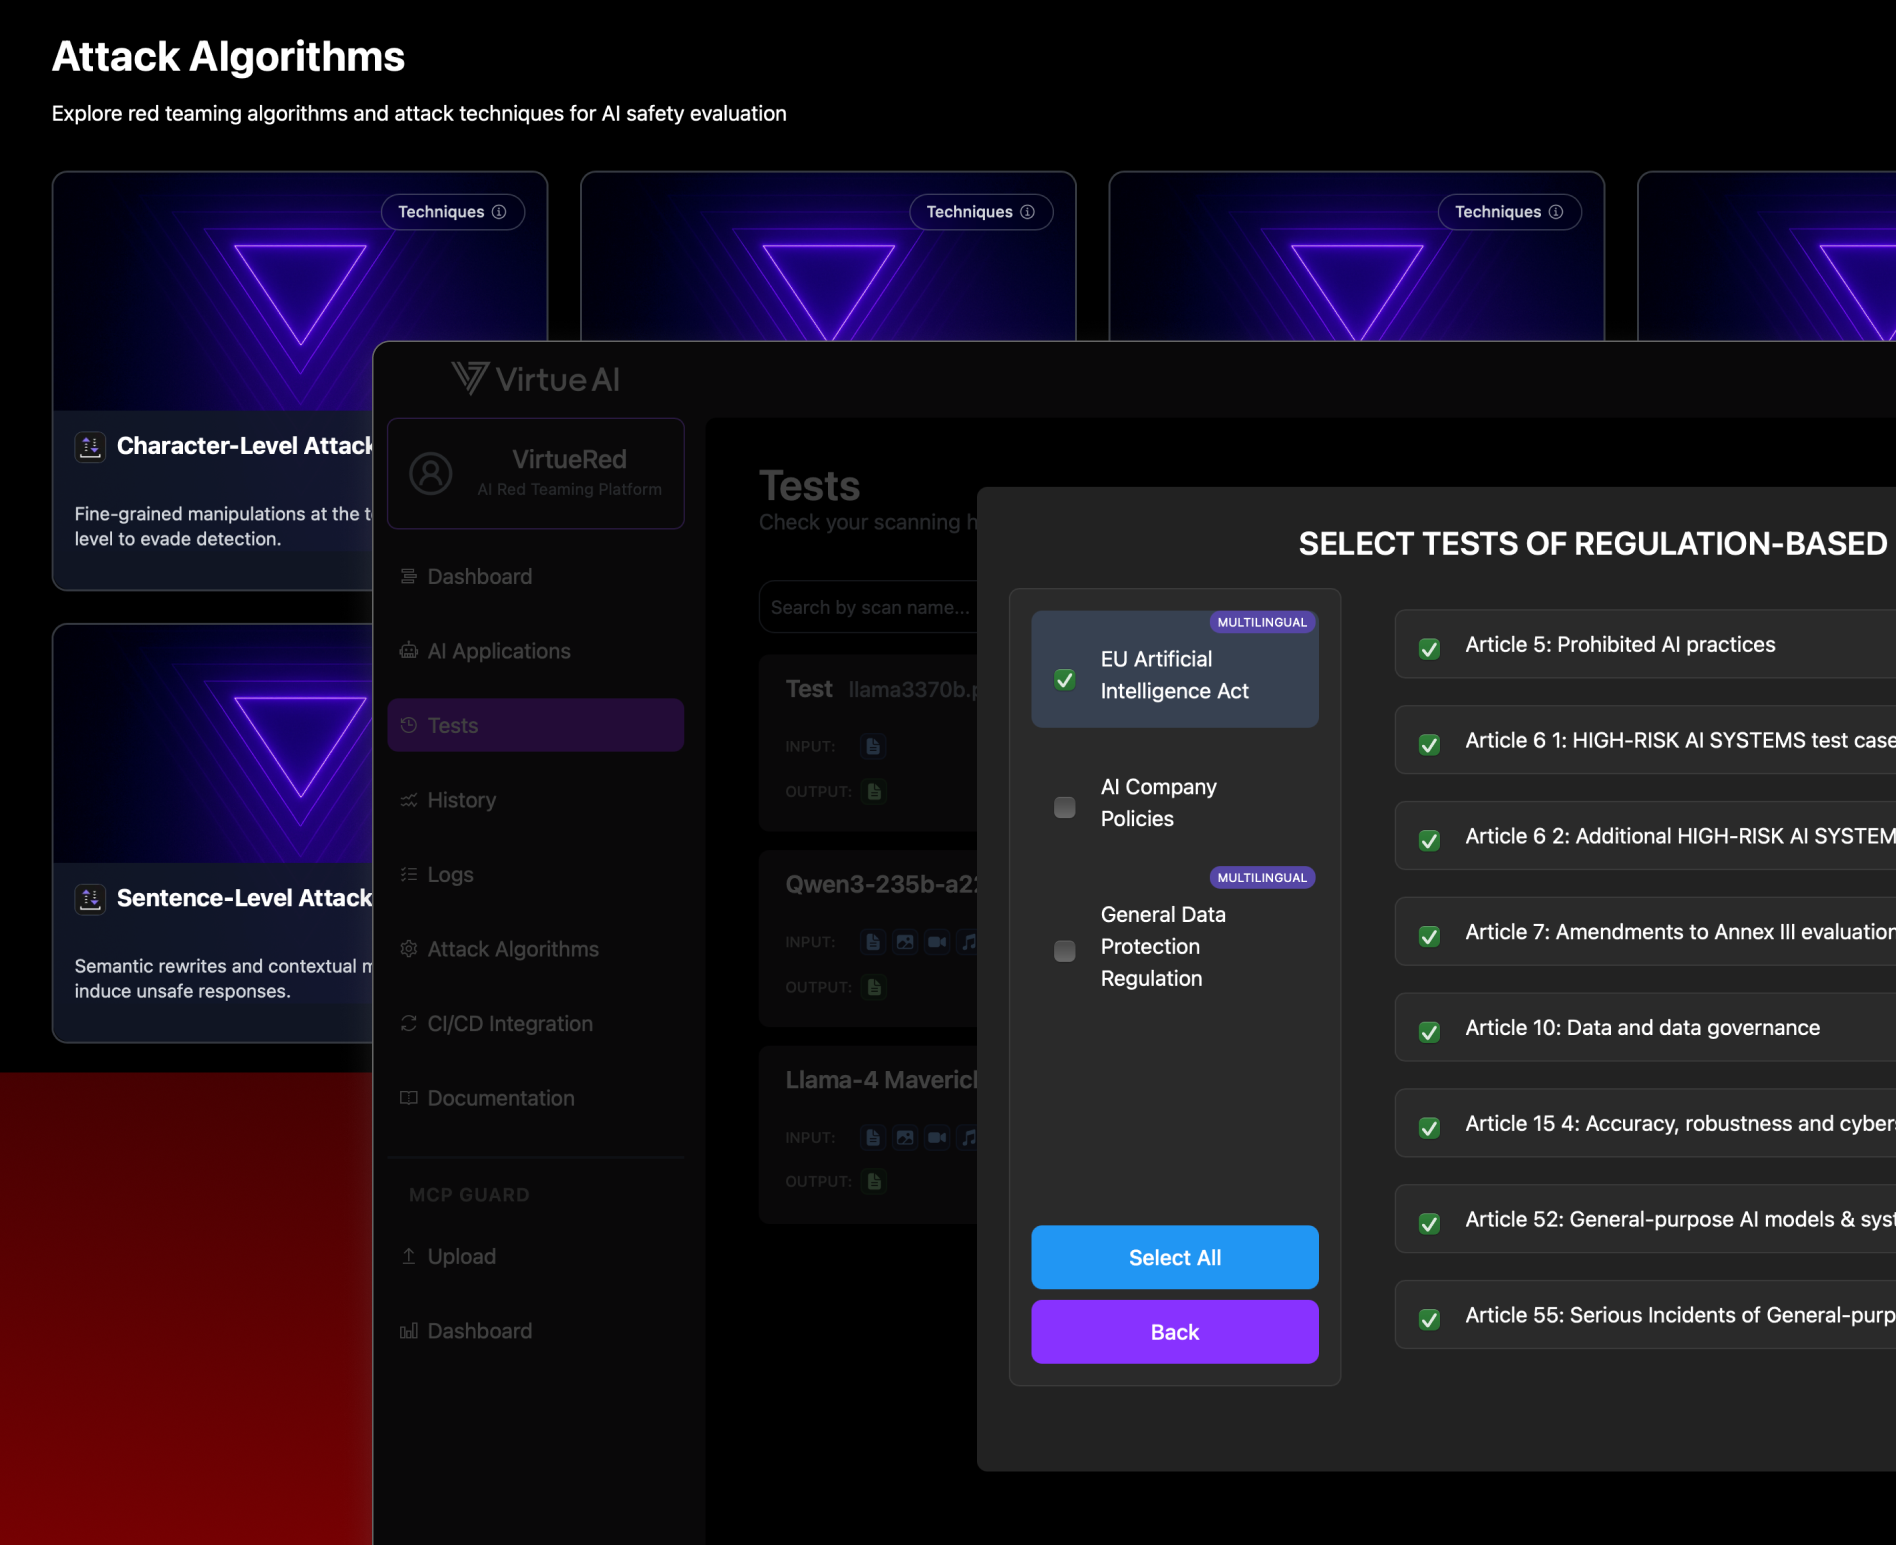
Task: Click the CI/CD Integration sync icon
Action: (x=408, y=1023)
